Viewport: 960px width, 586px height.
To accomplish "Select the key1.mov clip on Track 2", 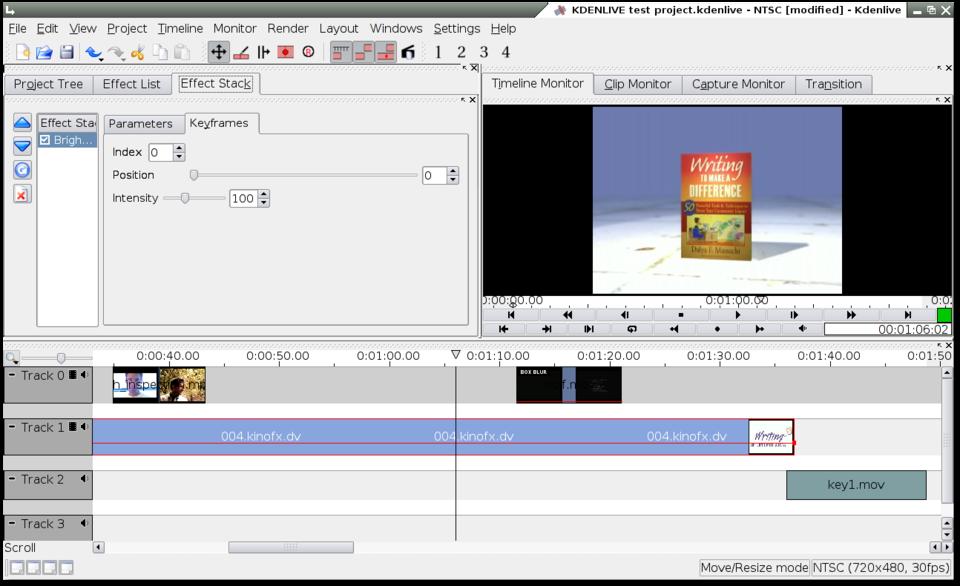I will point(855,485).
